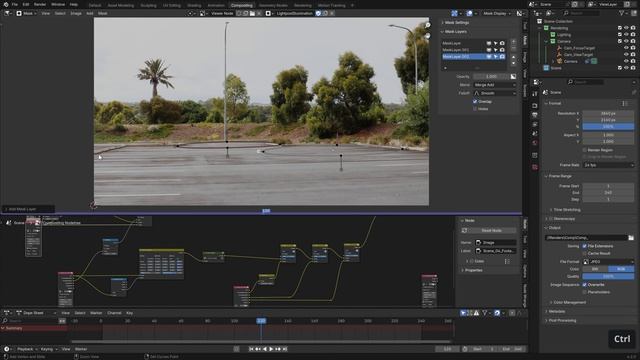Viewport: 640px width, 360px height.
Task: Open the Blend mode dropdown (Merge Add)
Action: pos(495,85)
